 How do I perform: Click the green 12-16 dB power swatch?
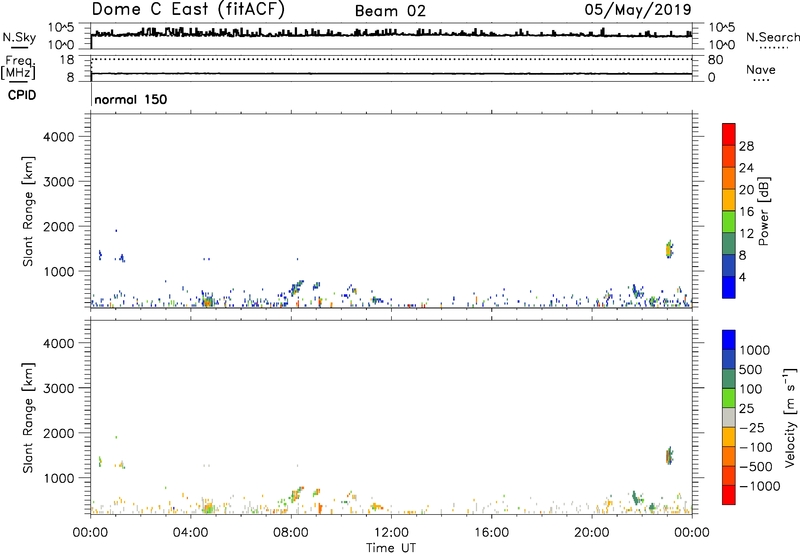tap(729, 221)
